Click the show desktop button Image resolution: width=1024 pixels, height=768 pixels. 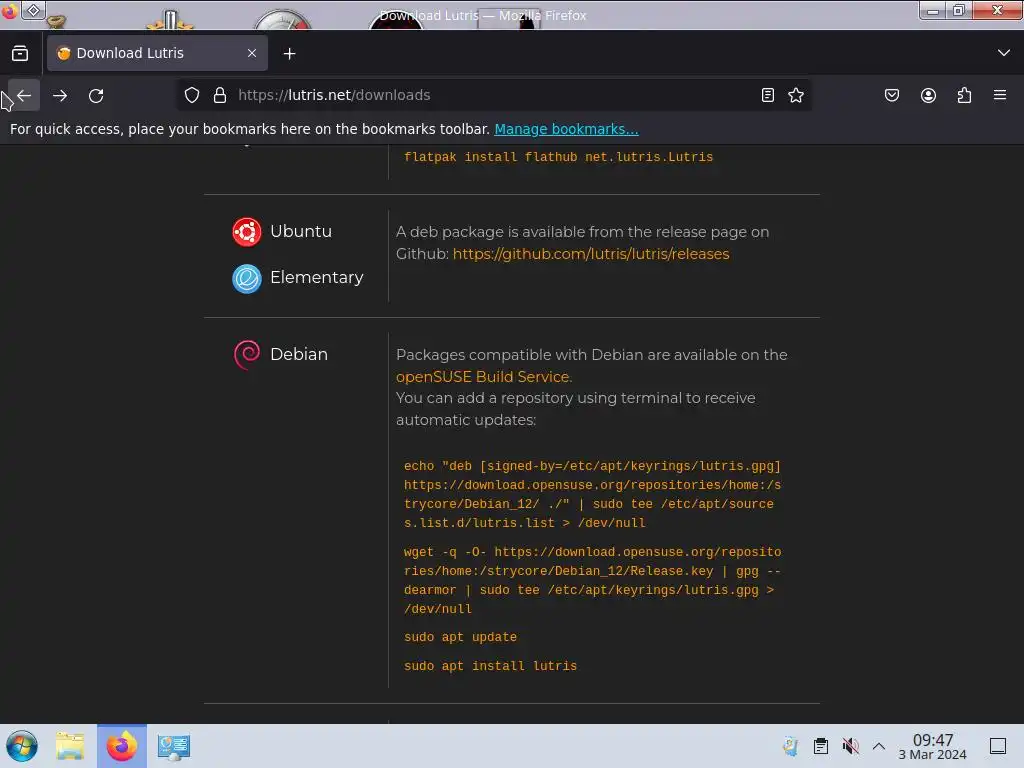(998, 746)
